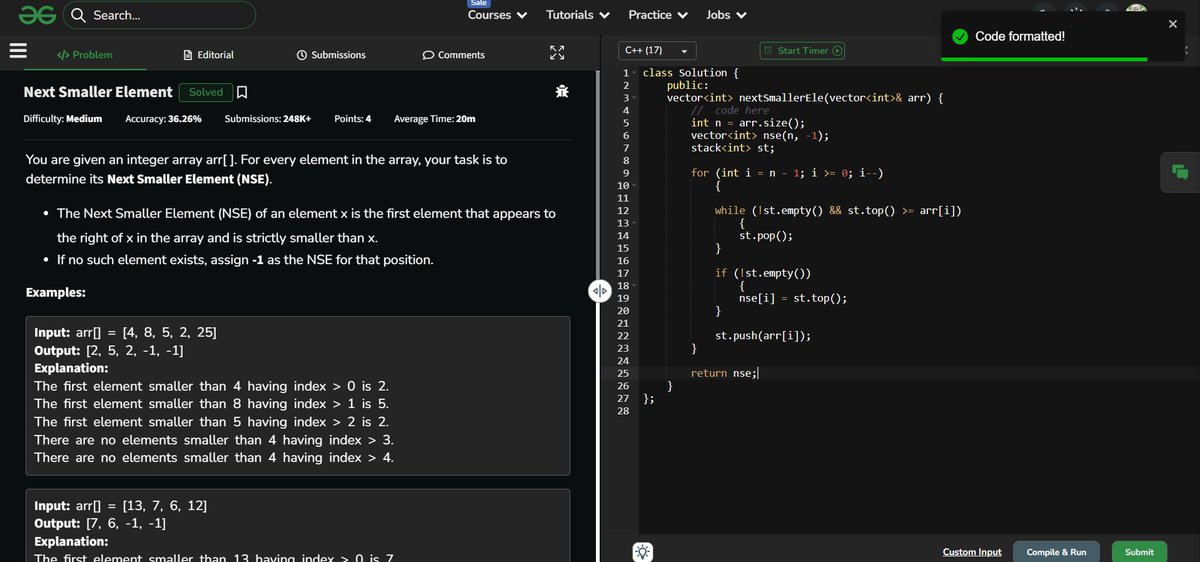Expand problem panel to fullscreen

tap(557, 54)
